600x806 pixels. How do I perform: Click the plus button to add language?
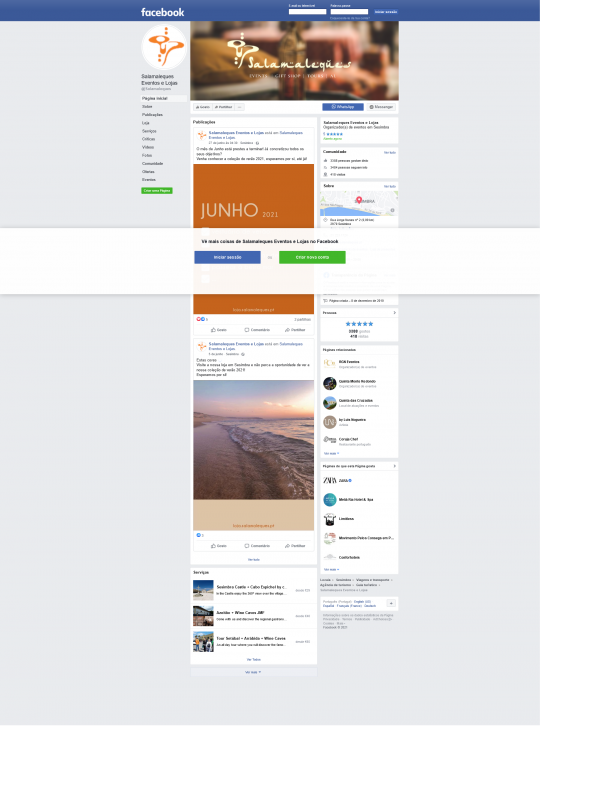pyautogui.click(x=391, y=603)
